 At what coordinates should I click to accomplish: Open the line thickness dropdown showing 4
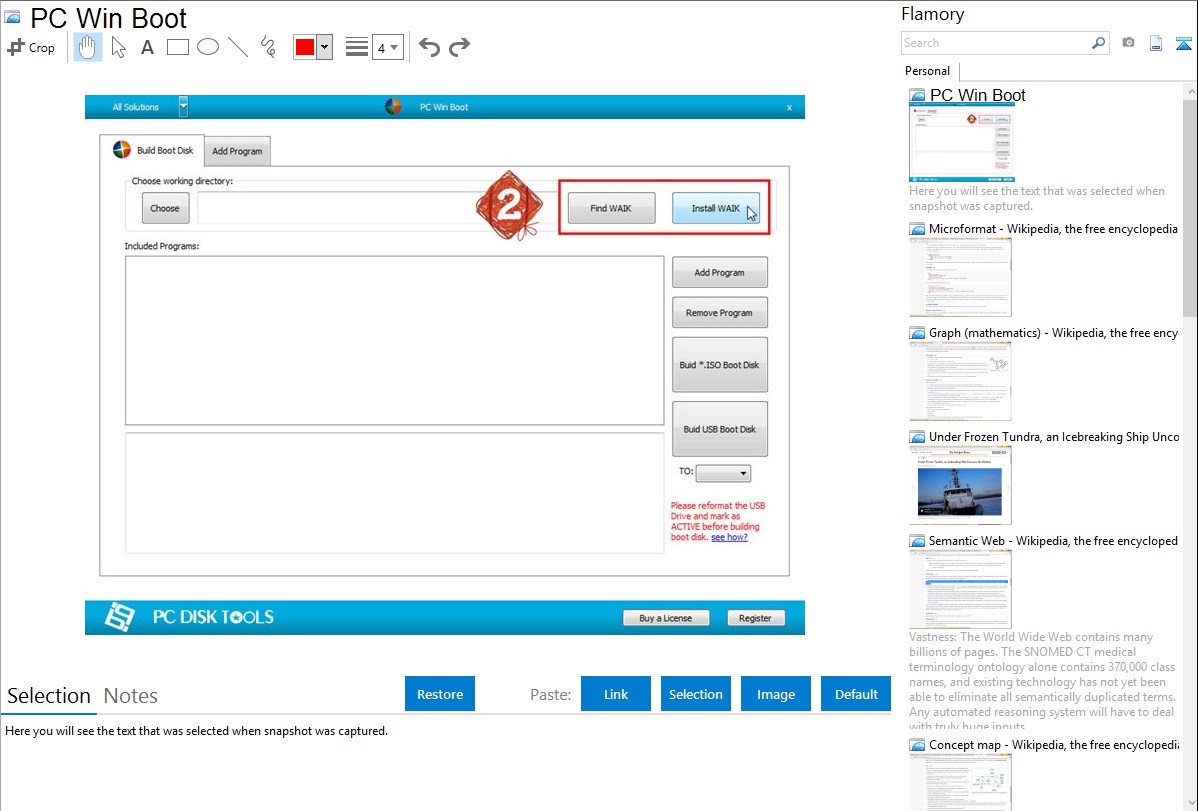(x=387, y=47)
